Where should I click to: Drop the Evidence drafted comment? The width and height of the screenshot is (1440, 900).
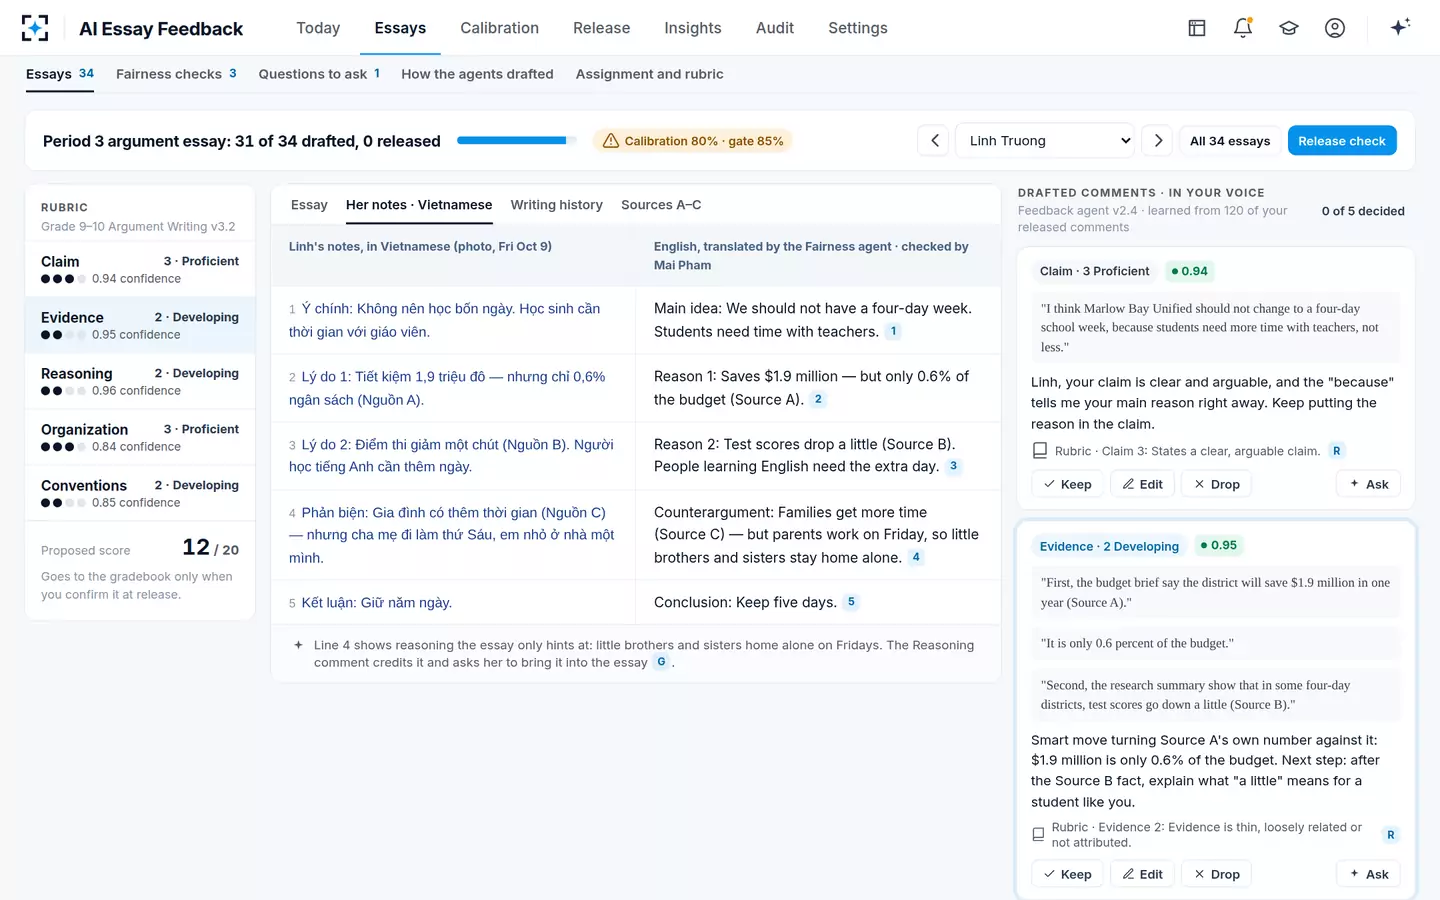1216,874
